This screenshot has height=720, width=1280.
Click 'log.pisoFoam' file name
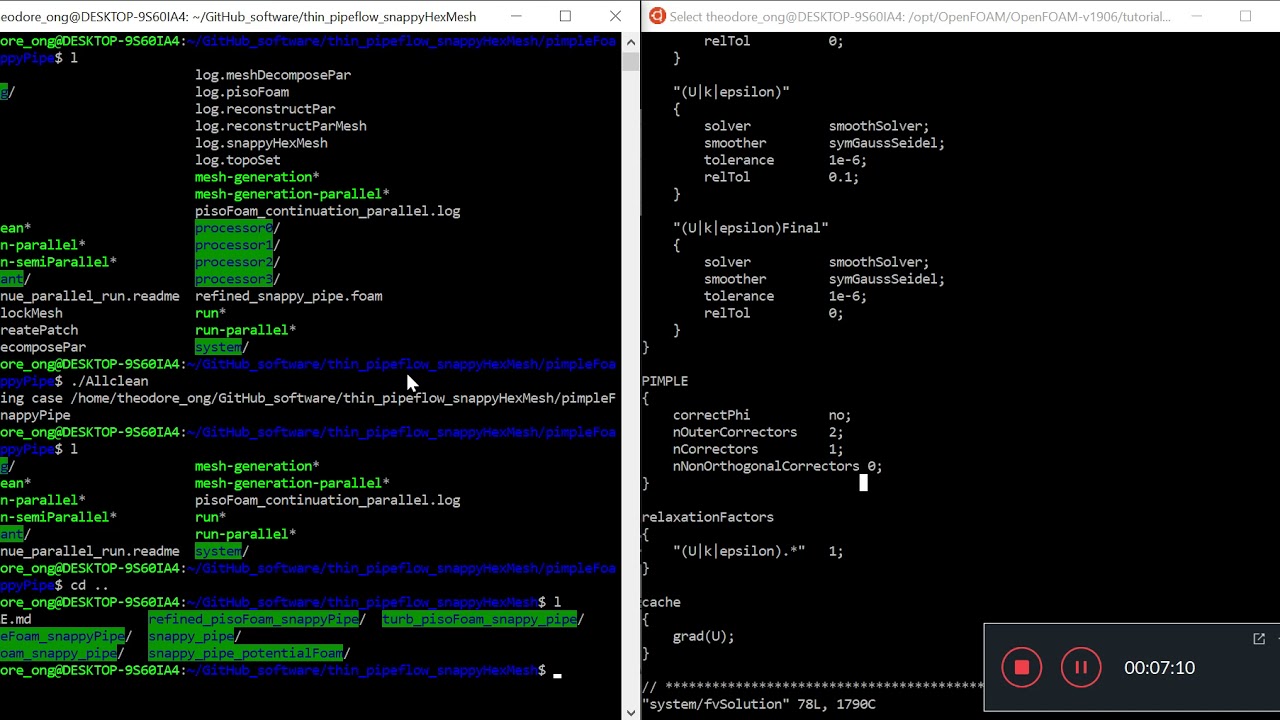242,92
